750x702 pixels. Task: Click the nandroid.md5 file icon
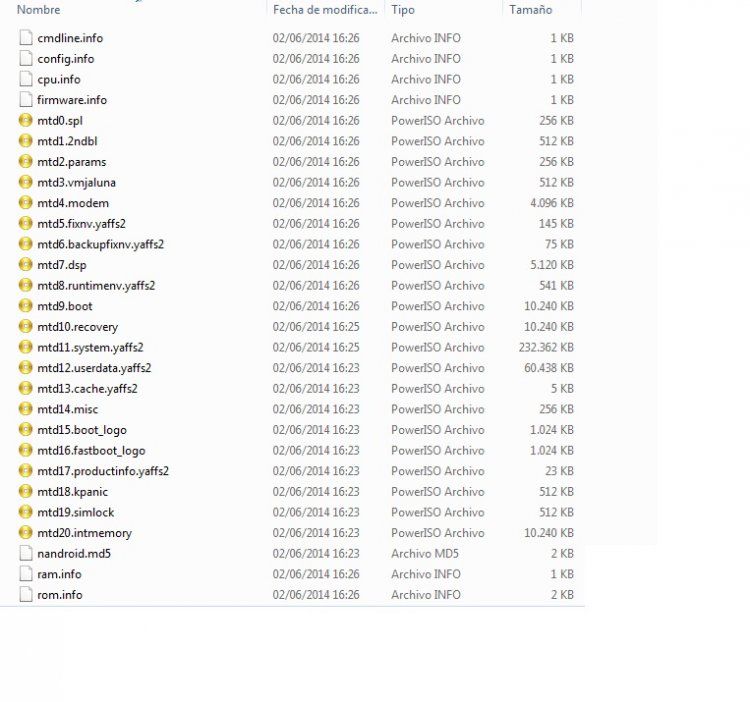pos(25,553)
